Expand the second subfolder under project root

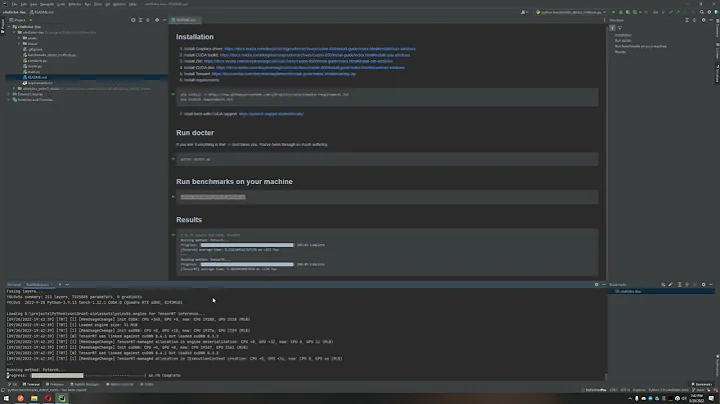point(19,44)
